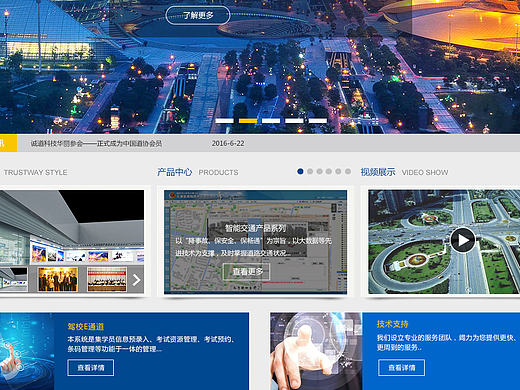Select the fourth products pagination dot
Screen dimensions: 520x390
coord(329,171)
